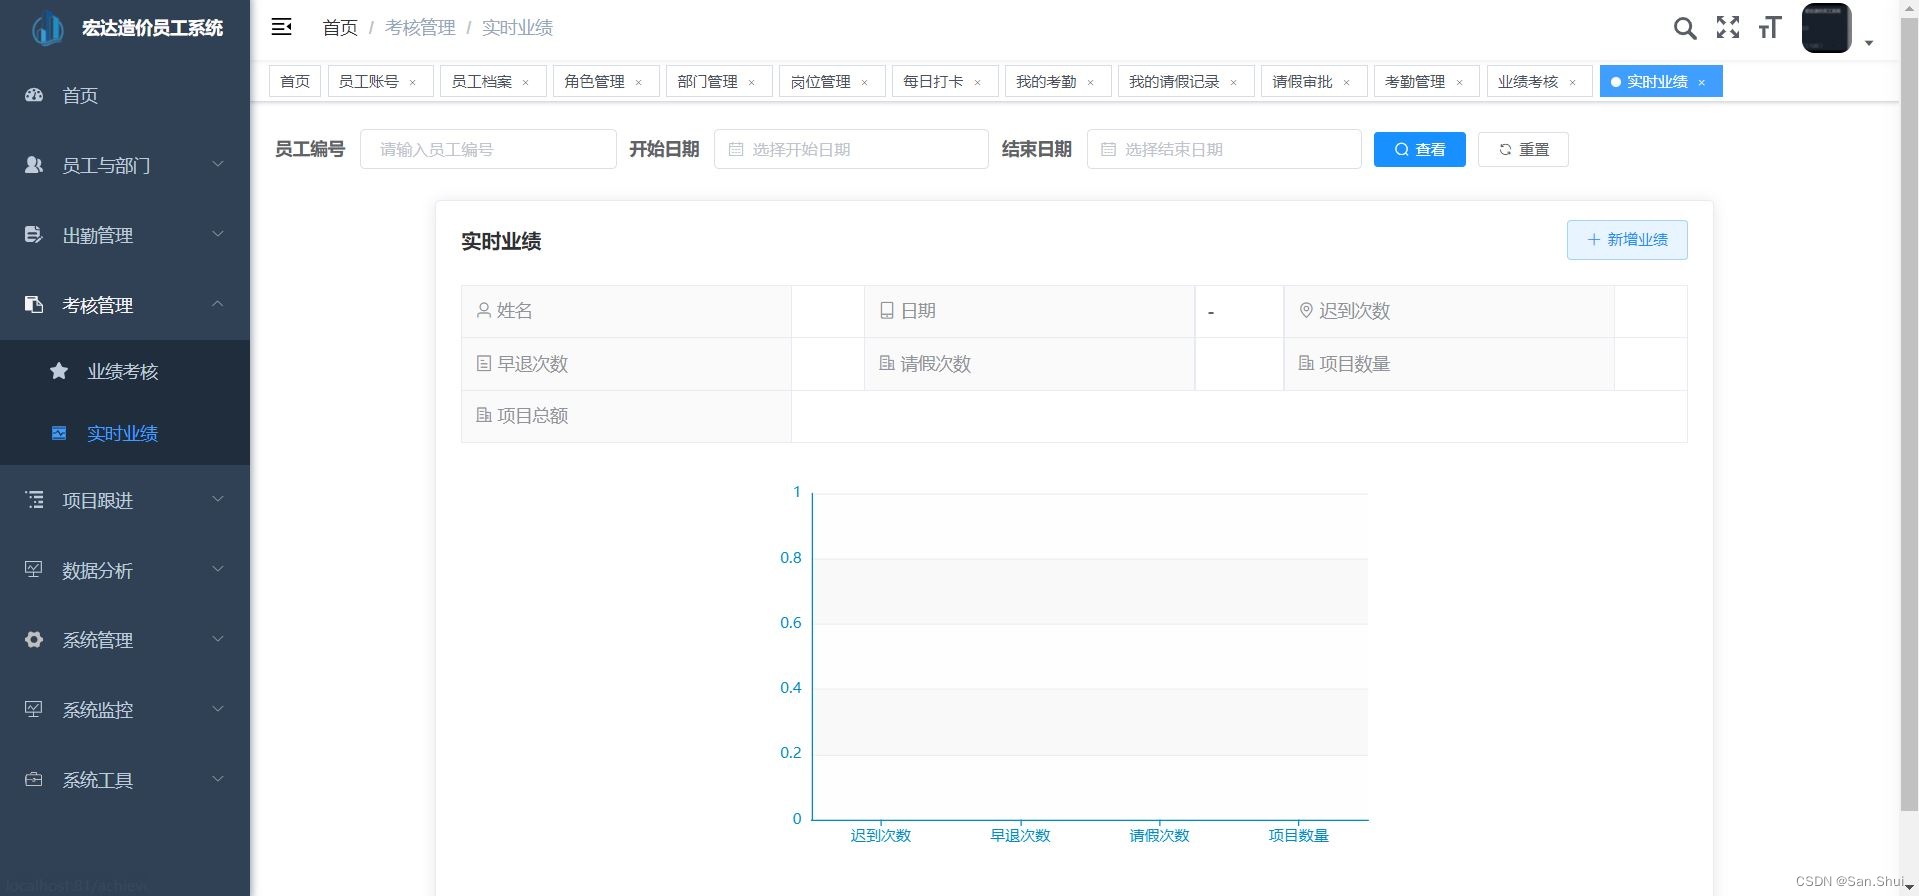Expand the 出勤管理 menu chevron
The image size is (1919, 896).
pyautogui.click(x=218, y=234)
